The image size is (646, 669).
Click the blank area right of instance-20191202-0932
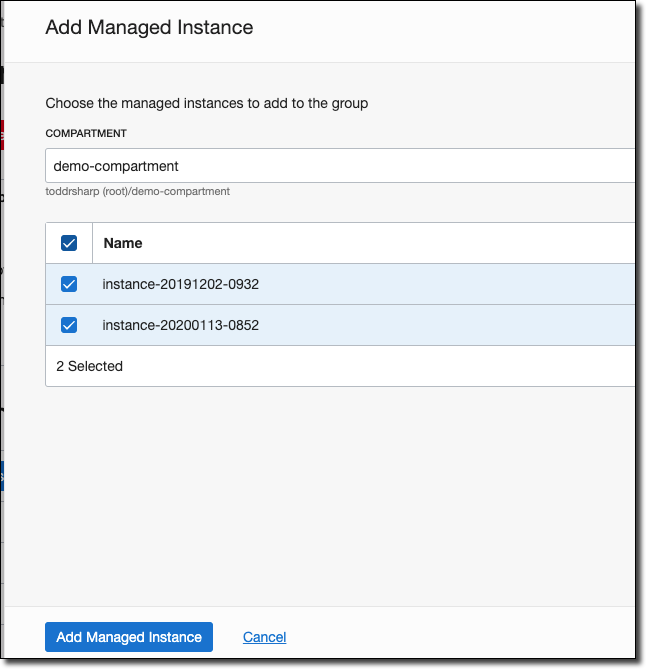tap(450, 284)
